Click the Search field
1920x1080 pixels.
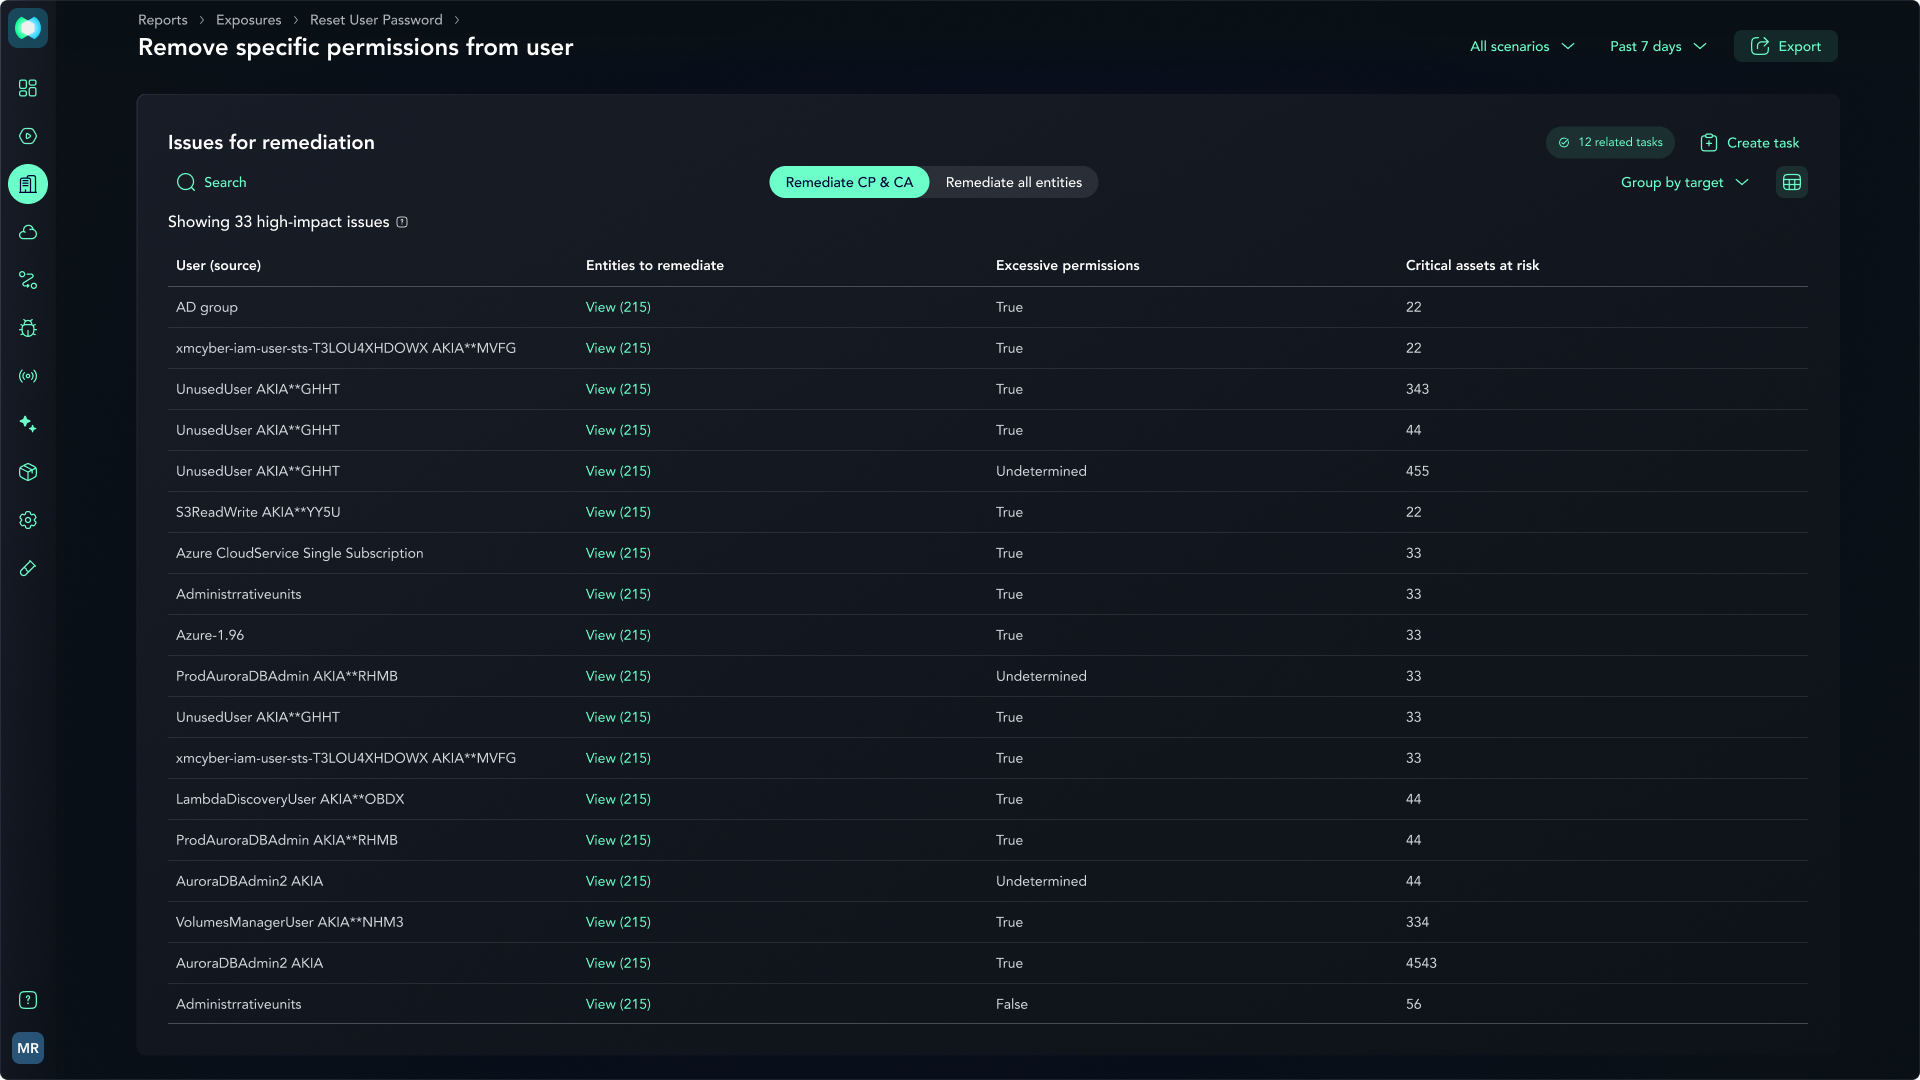(x=224, y=182)
